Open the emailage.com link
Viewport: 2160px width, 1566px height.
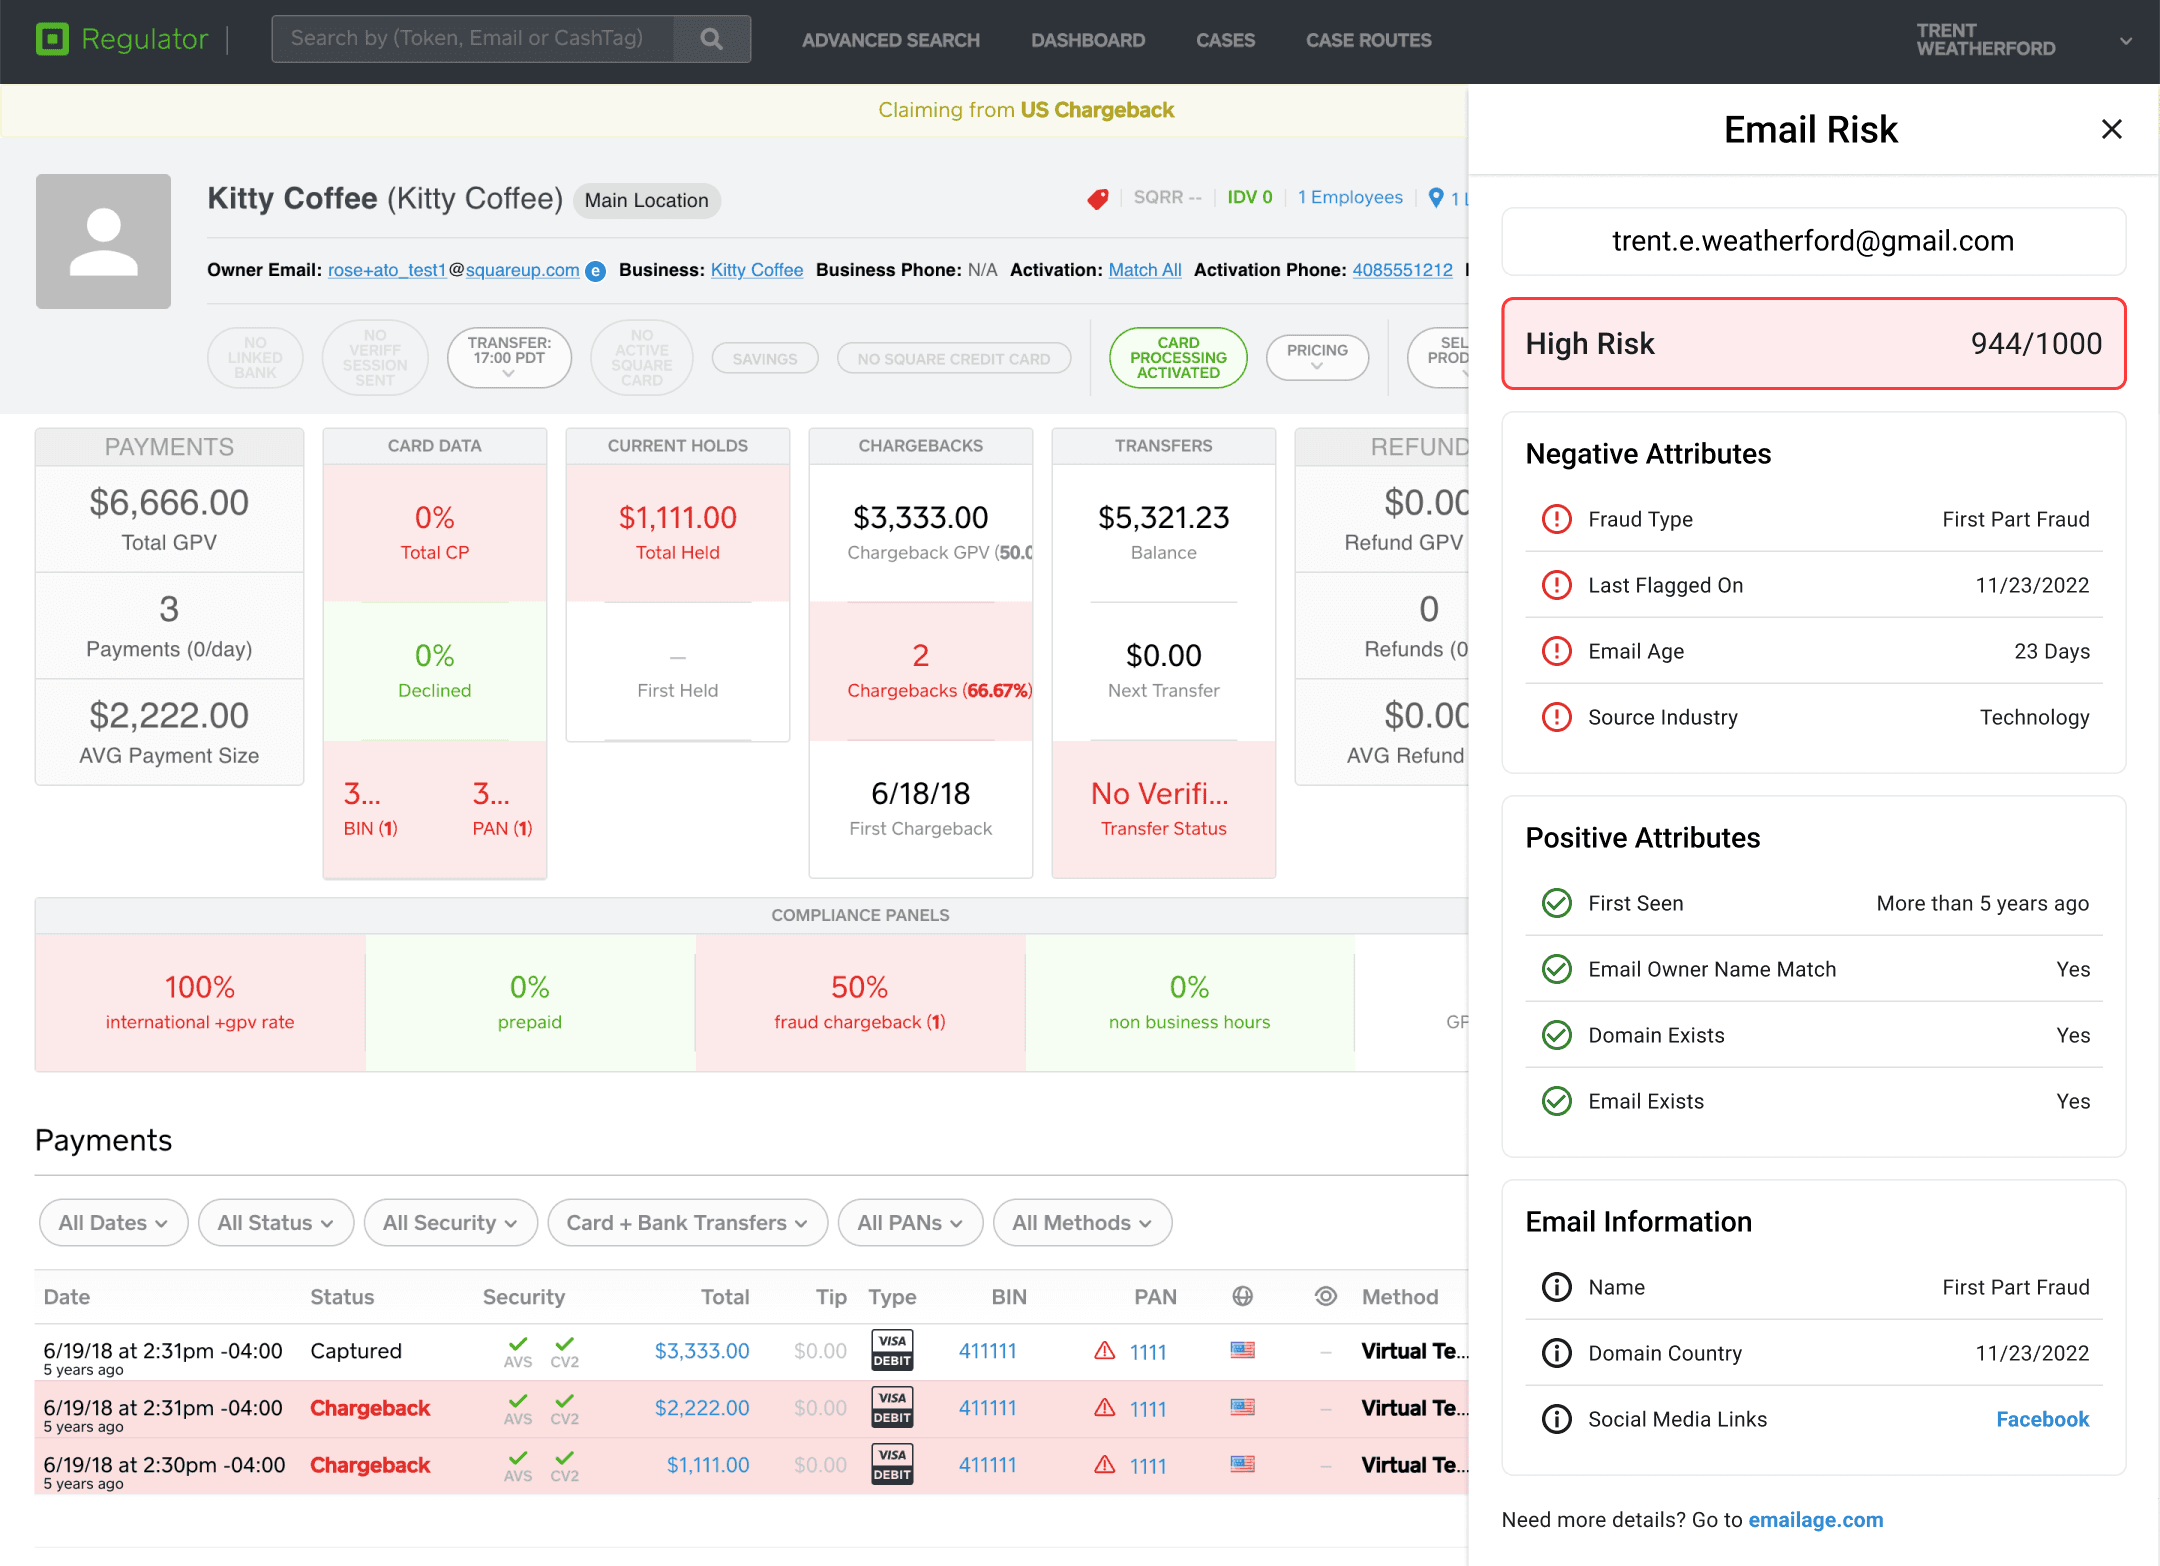tap(1815, 1519)
